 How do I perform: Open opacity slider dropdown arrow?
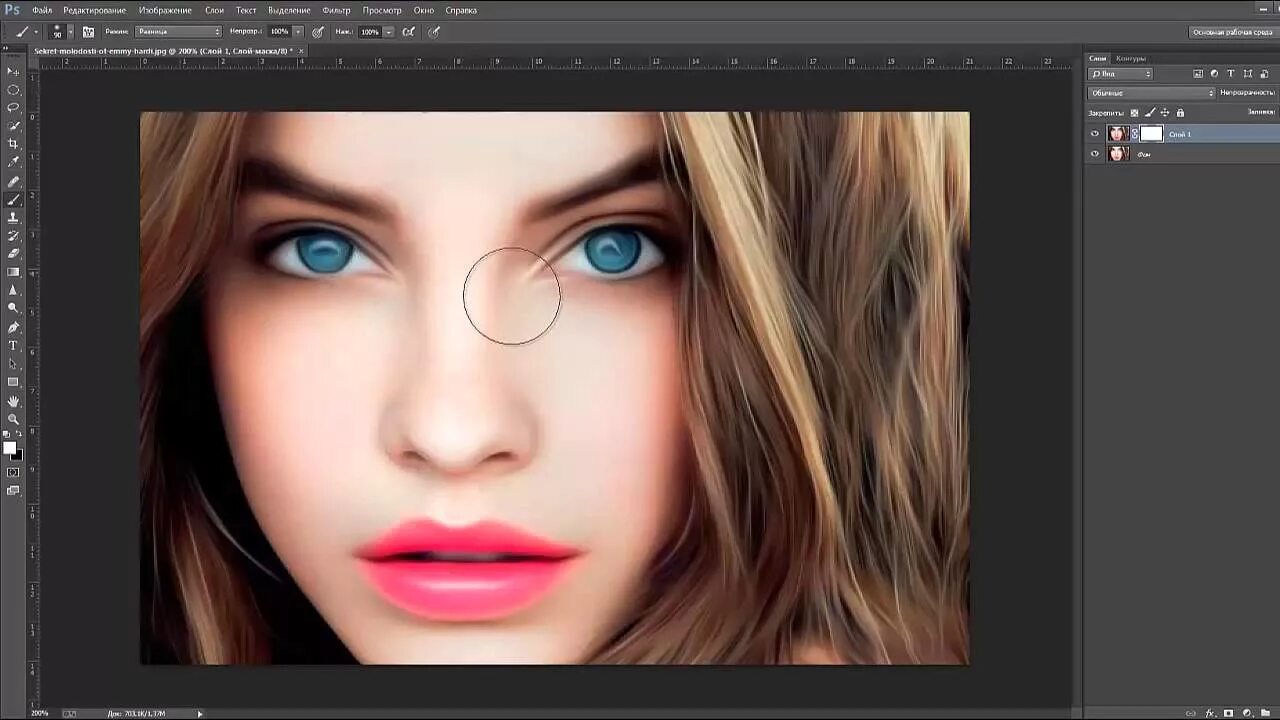(298, 32)
